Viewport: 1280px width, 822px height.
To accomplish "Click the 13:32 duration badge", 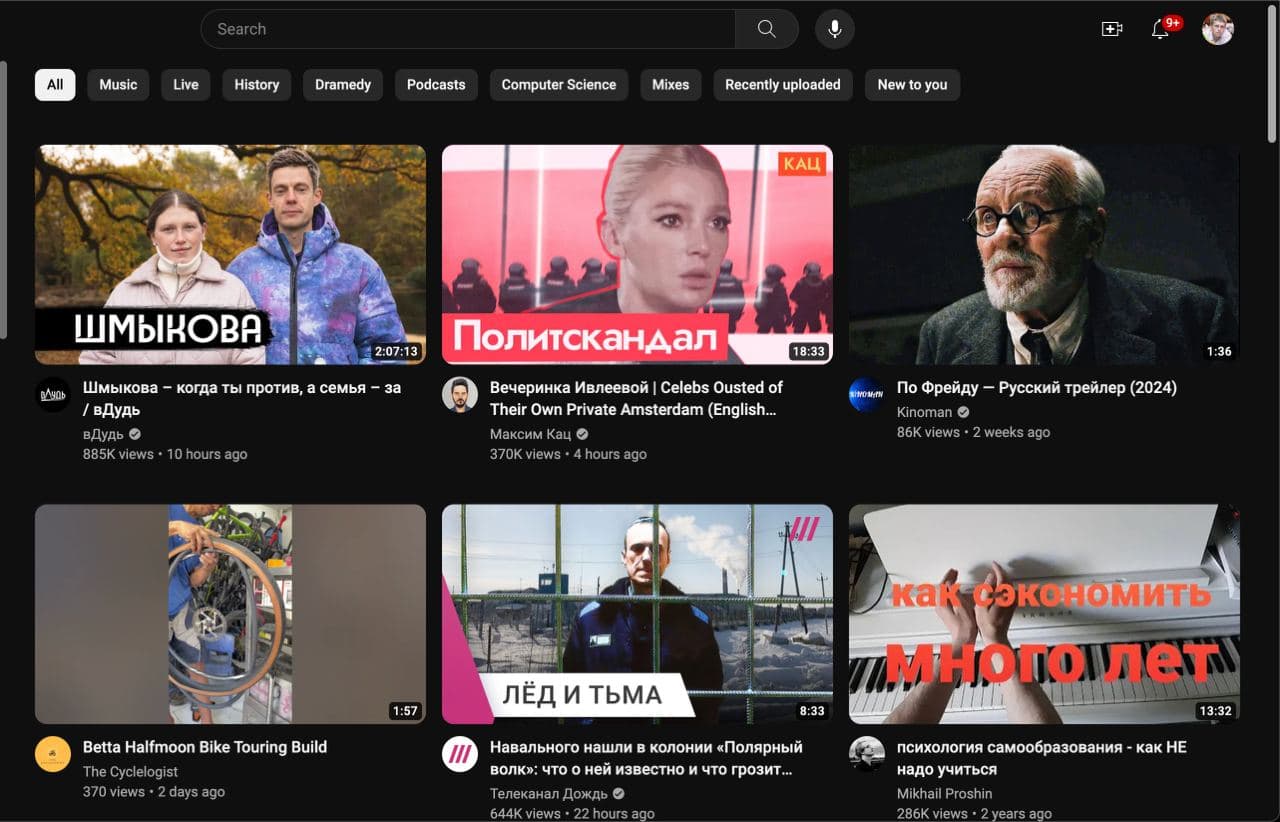I will click(1215, 711).
